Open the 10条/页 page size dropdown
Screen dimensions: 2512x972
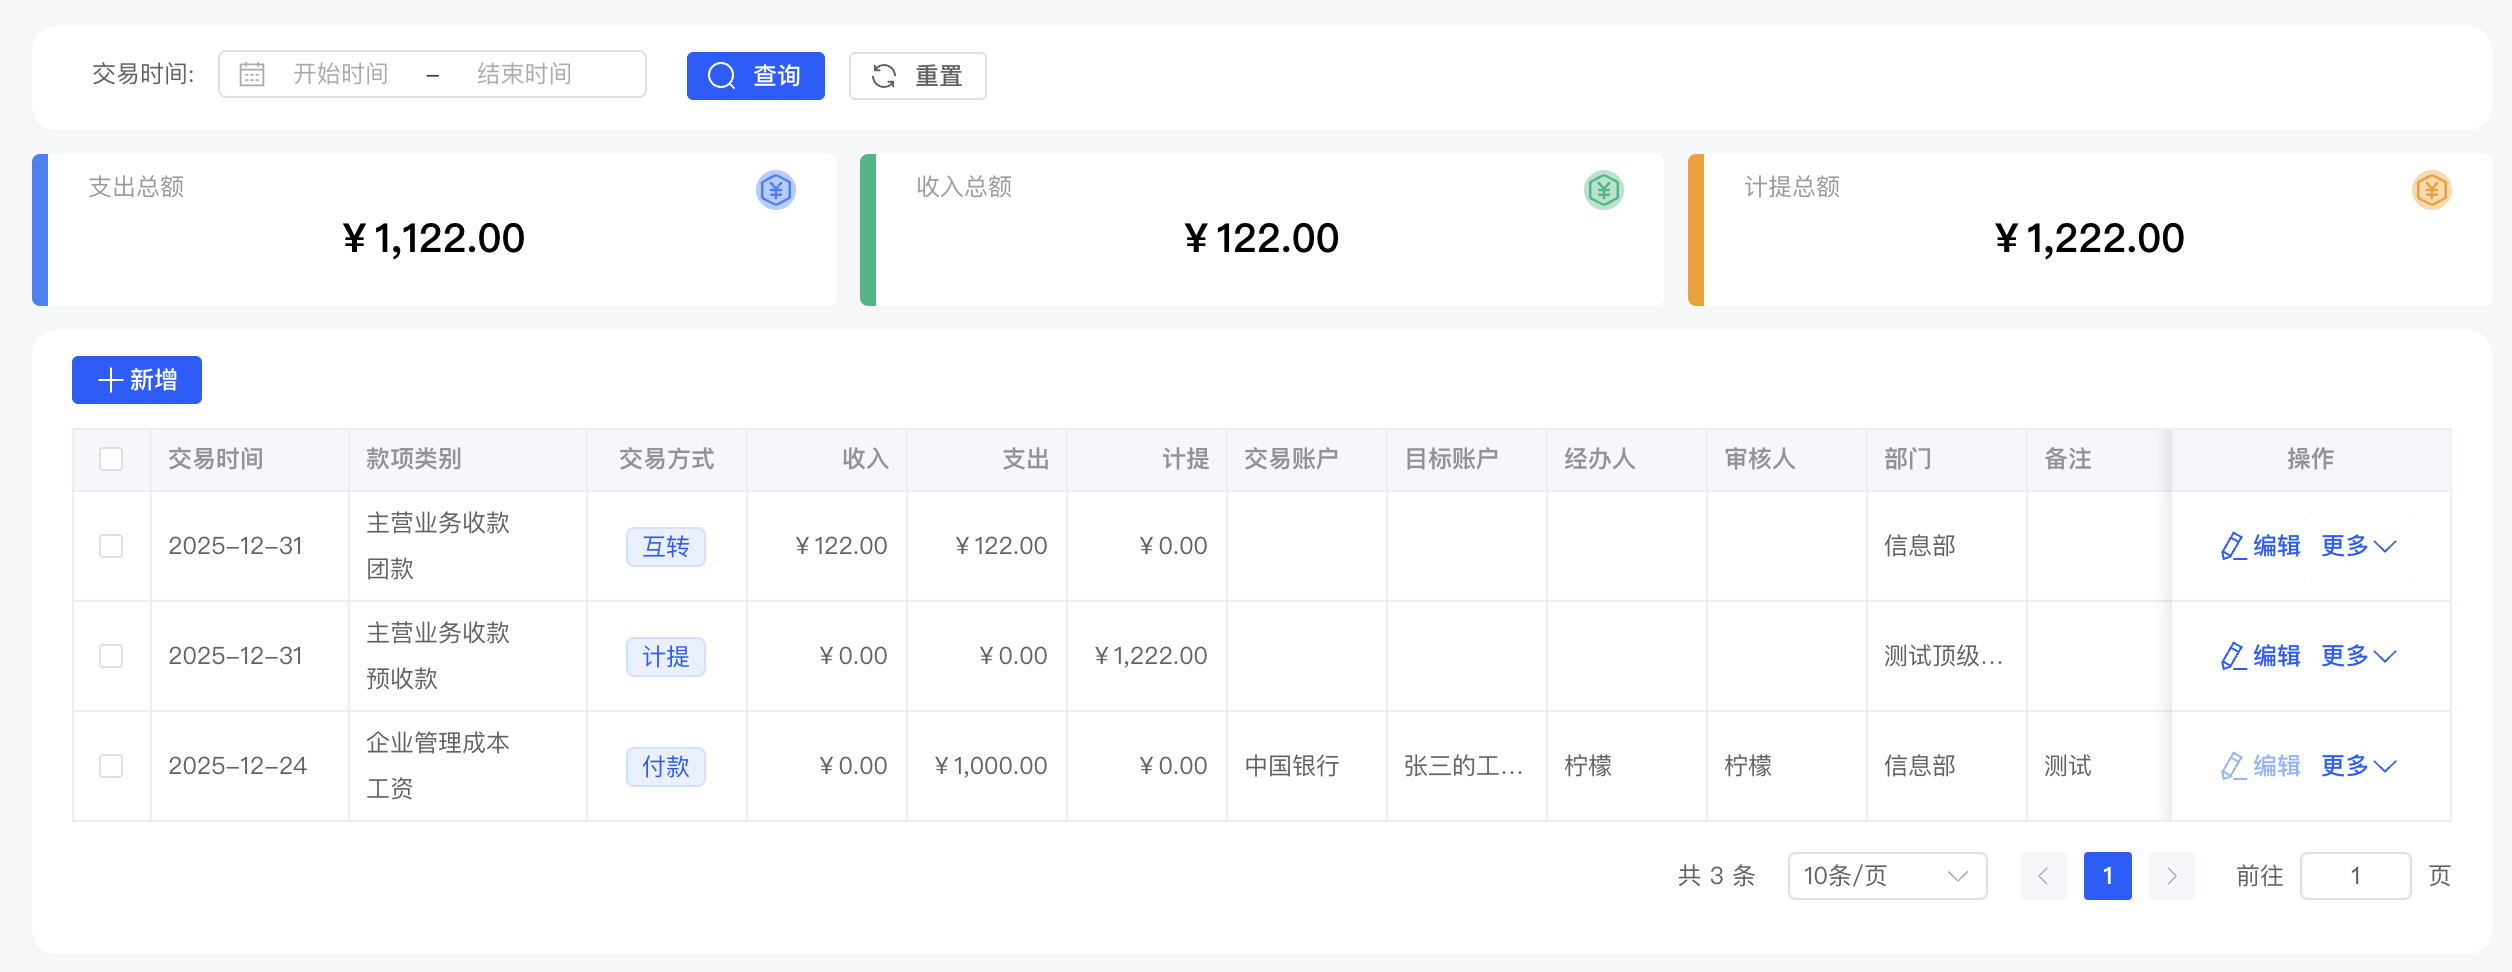tap(1886, 876)
